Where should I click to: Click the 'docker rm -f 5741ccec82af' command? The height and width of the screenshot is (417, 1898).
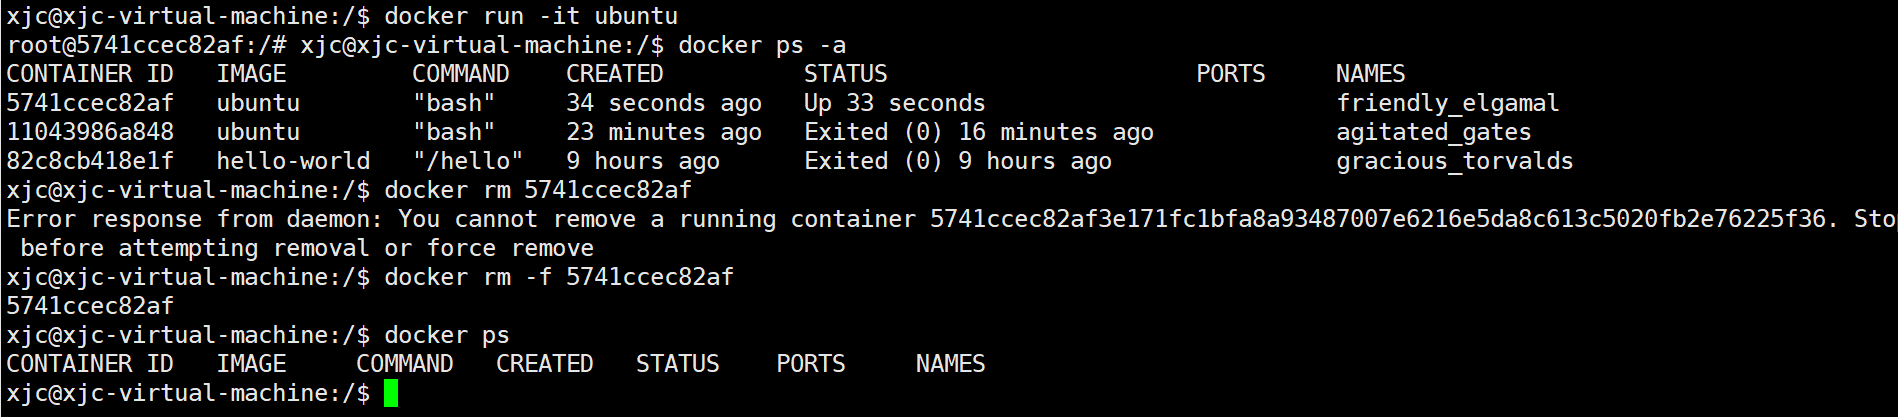point(559,277)
